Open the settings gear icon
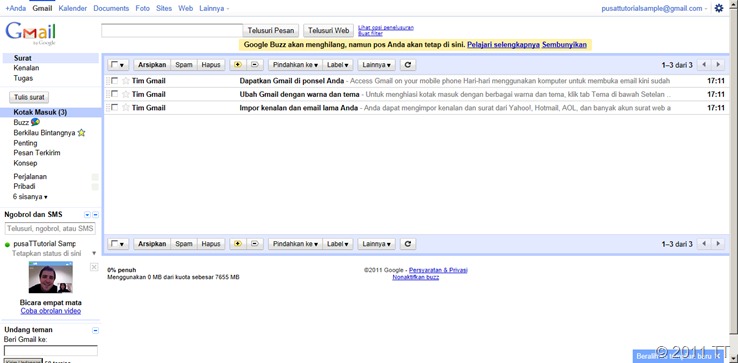 719,8
